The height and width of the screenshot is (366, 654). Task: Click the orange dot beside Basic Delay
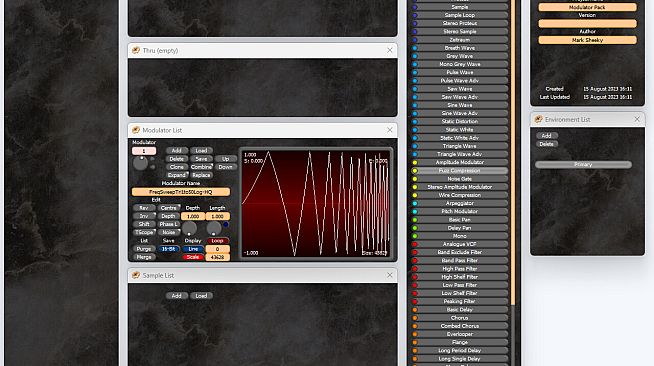point(415,310)
